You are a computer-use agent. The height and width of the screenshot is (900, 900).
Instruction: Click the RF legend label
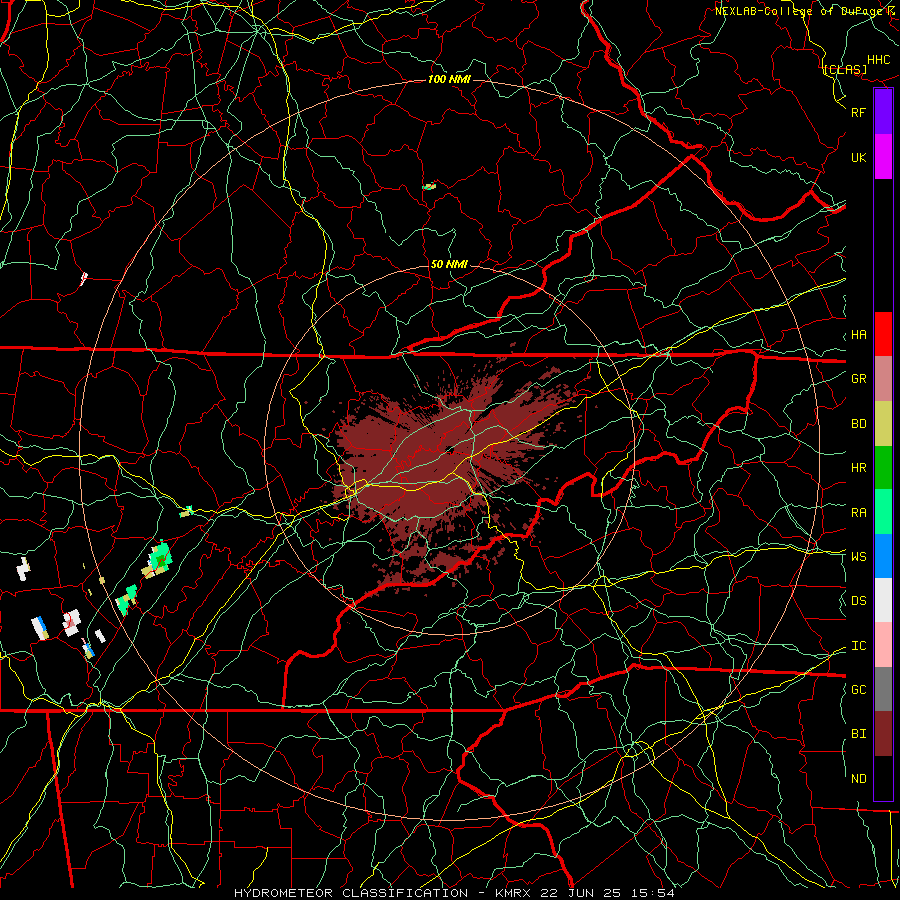tap(858, 112)
